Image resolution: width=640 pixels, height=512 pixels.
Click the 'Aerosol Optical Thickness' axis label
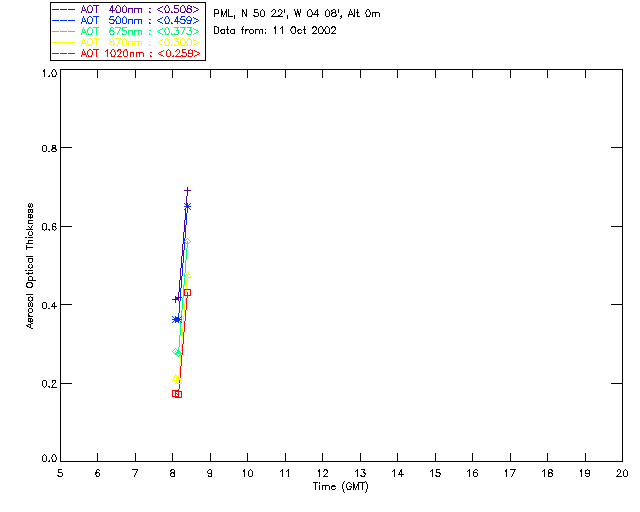tap(30, 266)
